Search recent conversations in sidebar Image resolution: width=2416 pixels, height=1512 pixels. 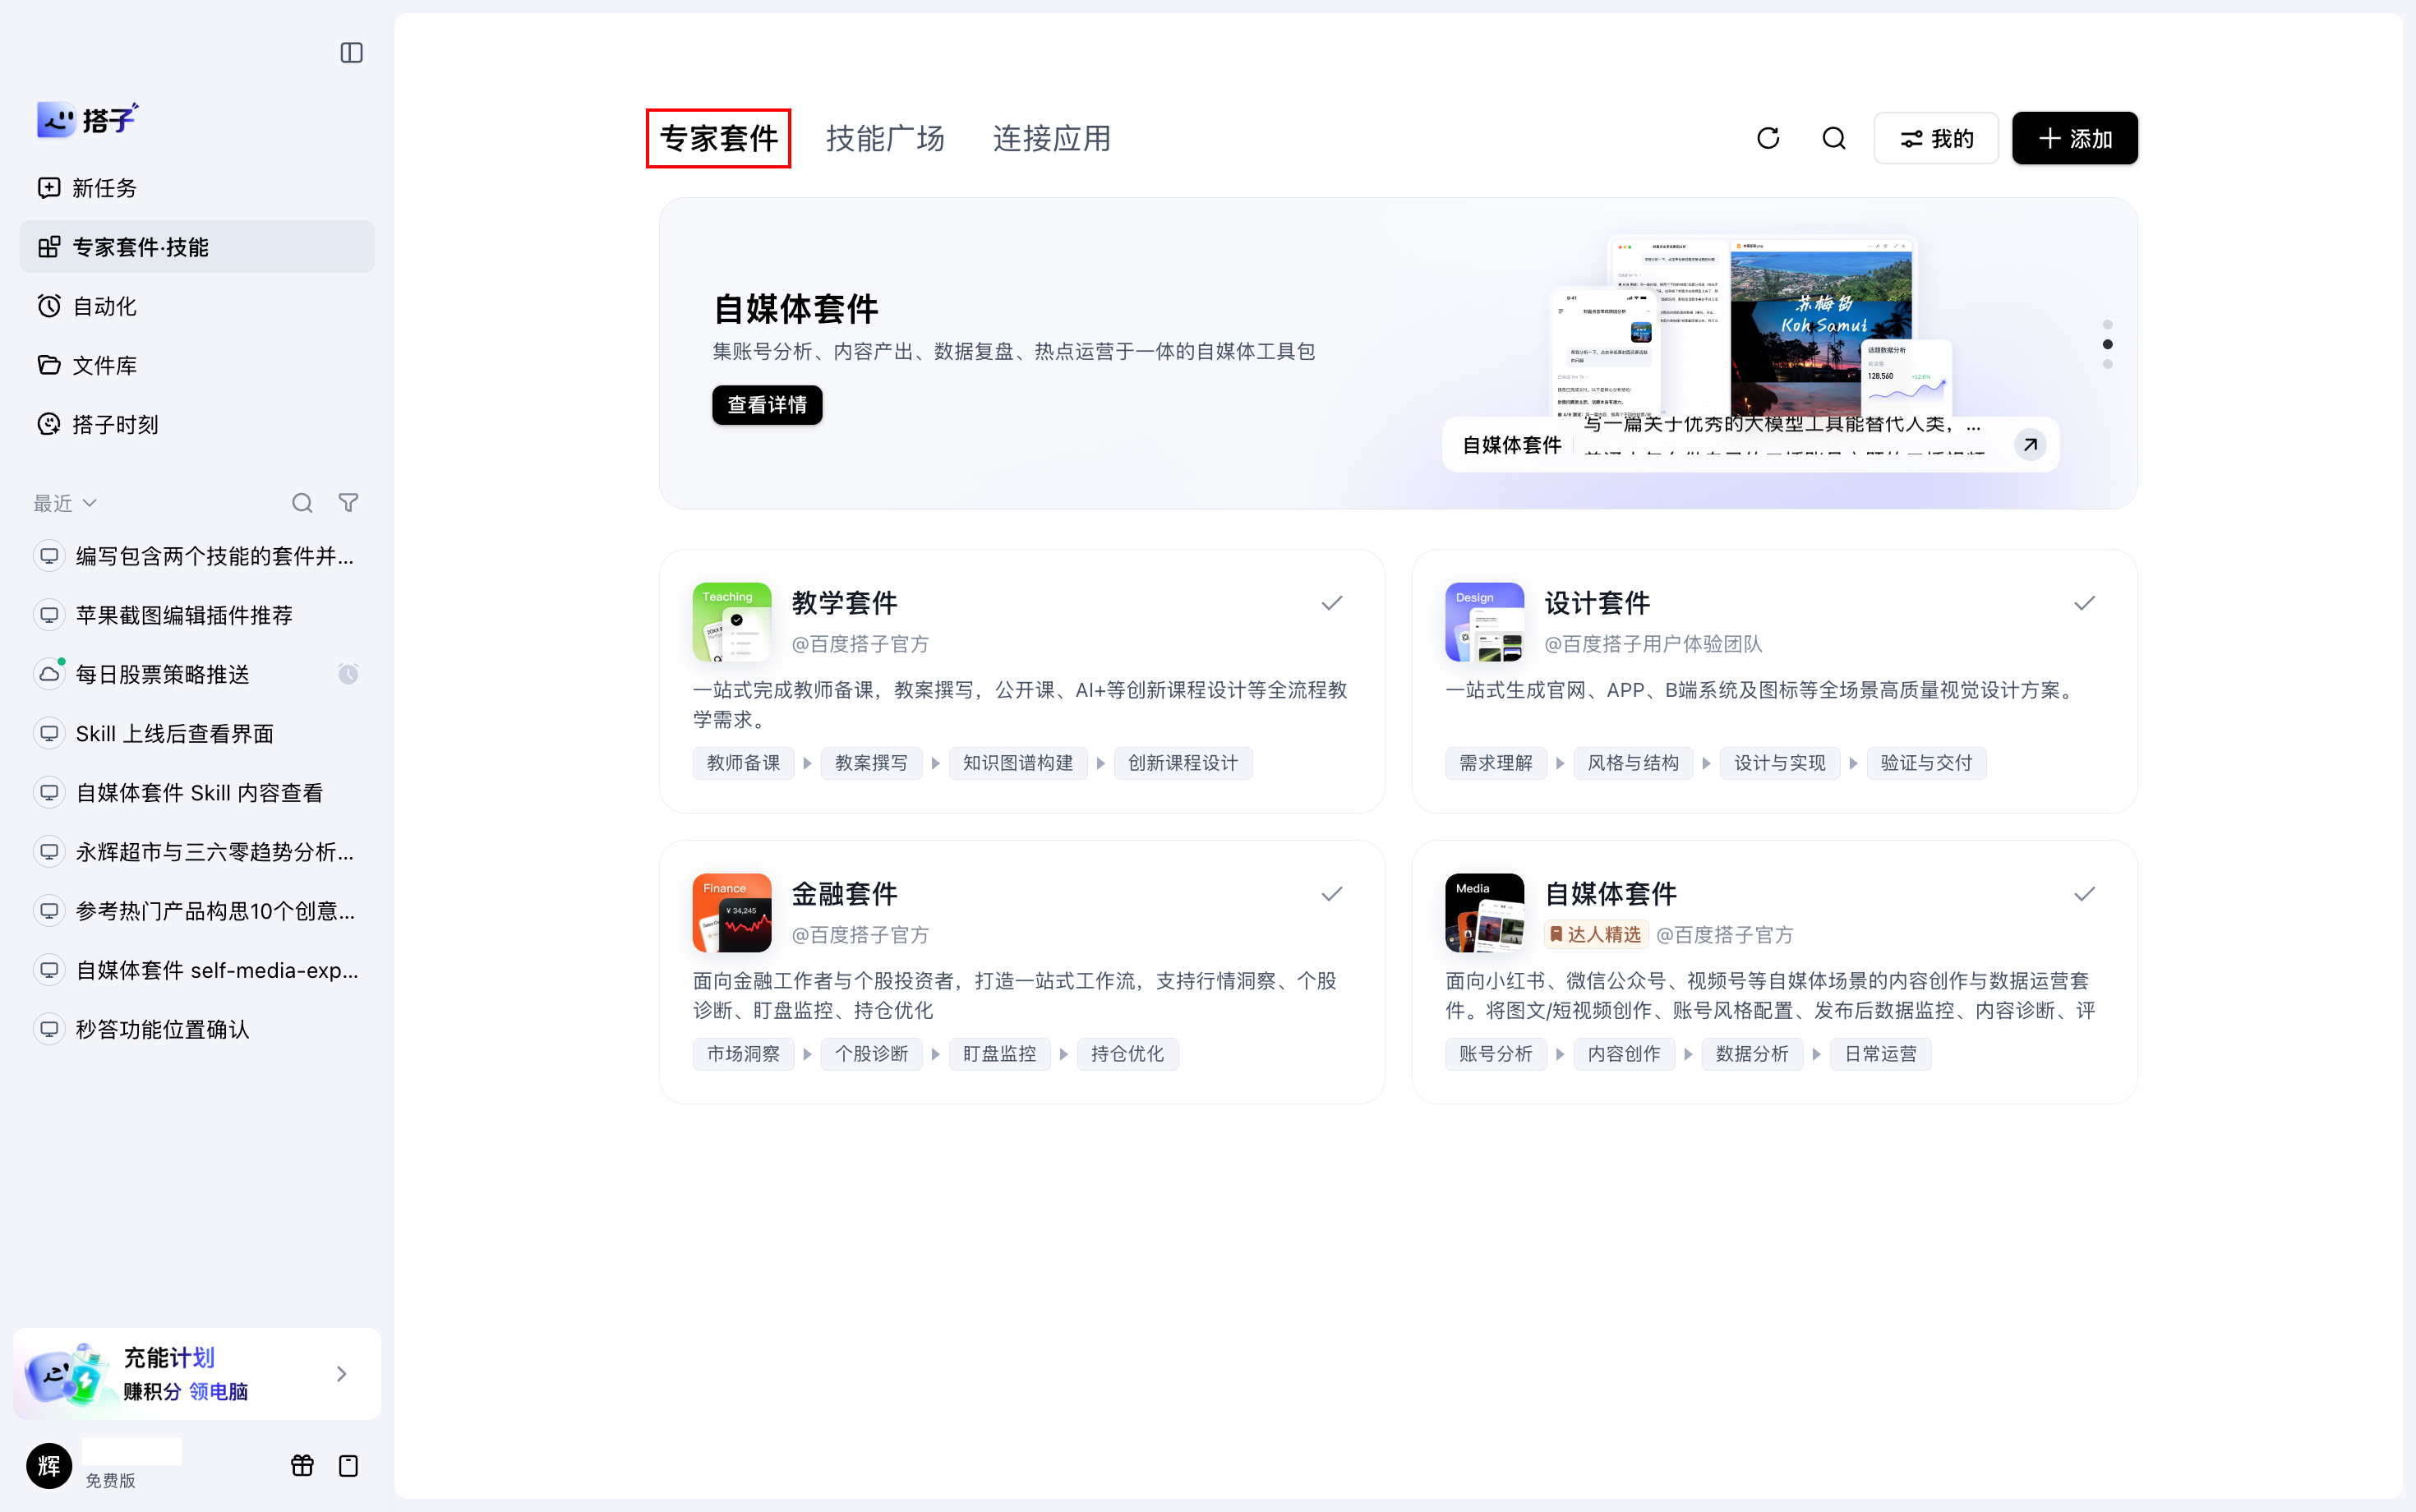(x=302, y=503)
